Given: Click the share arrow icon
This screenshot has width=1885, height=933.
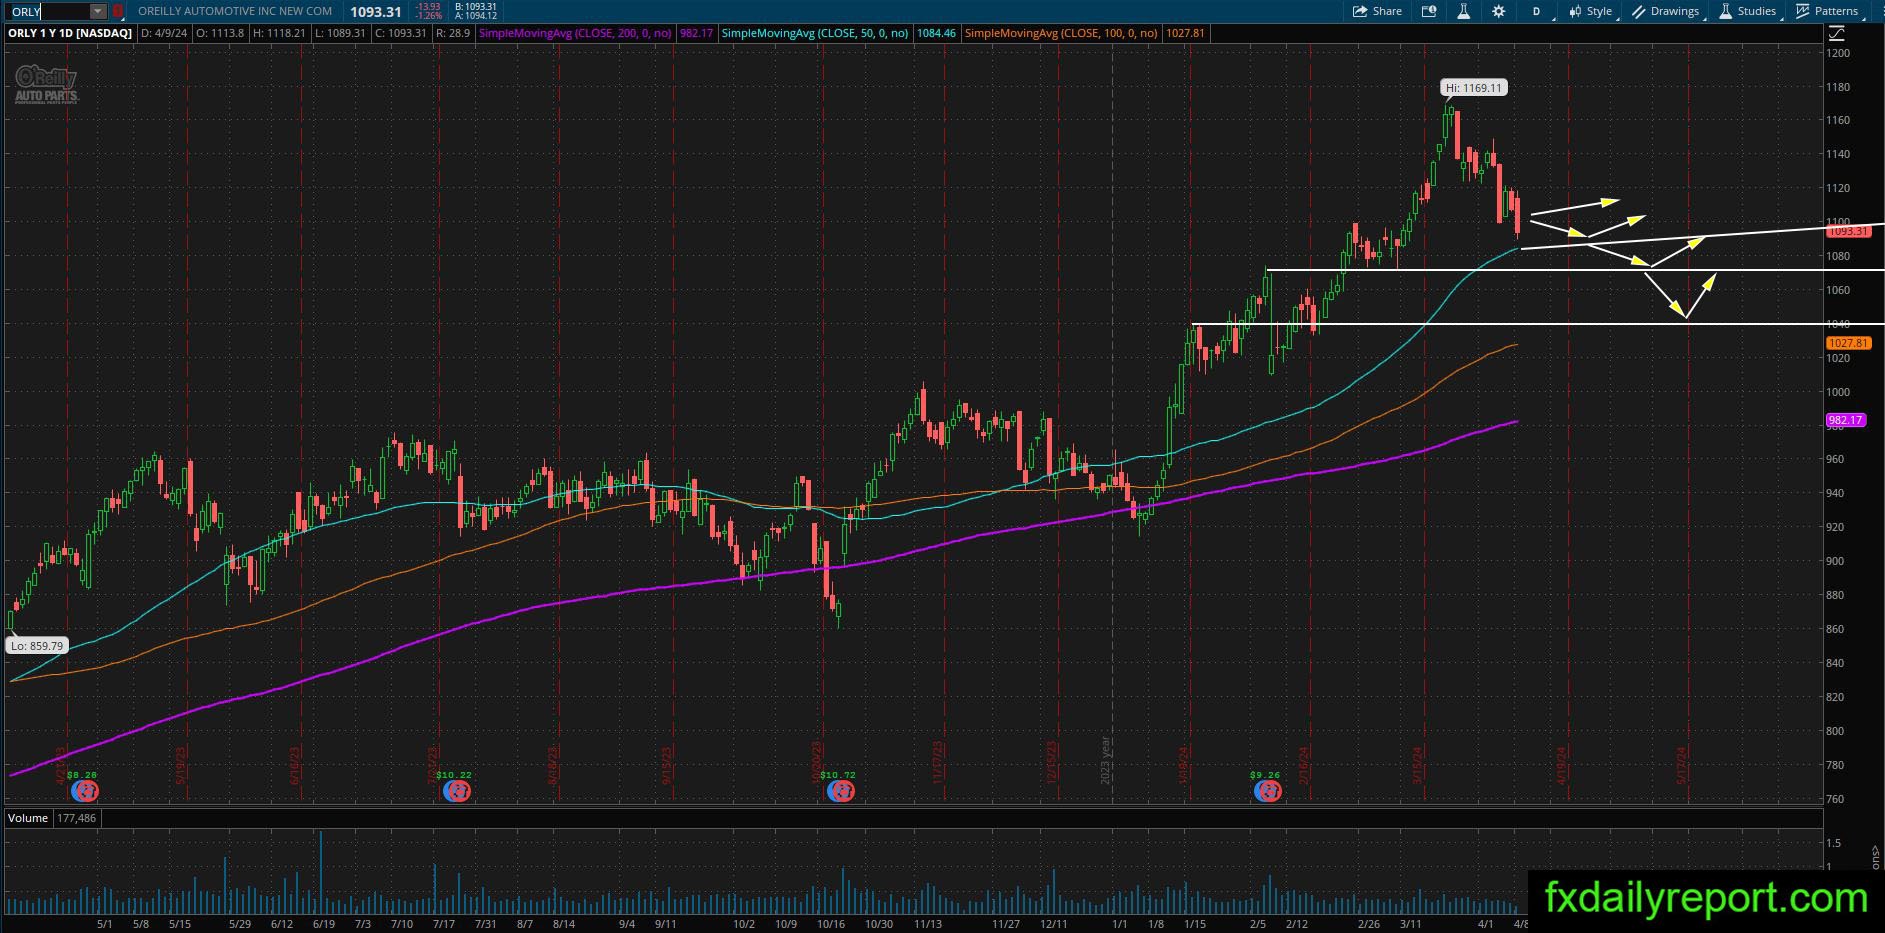Looking at the screenshot, I should coord(1360,11).
